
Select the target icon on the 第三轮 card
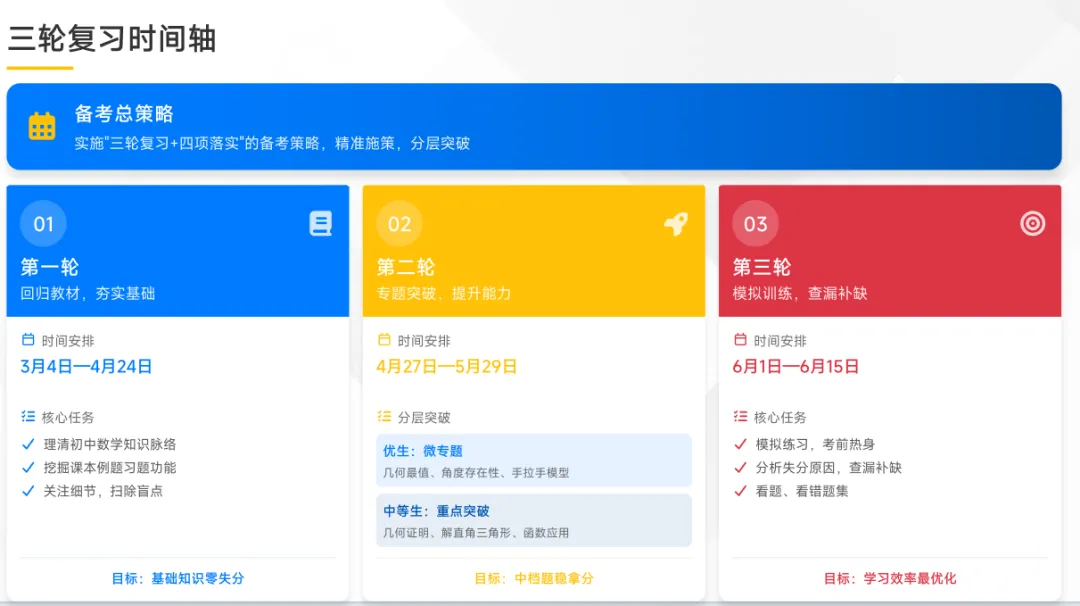point(1031,224)
